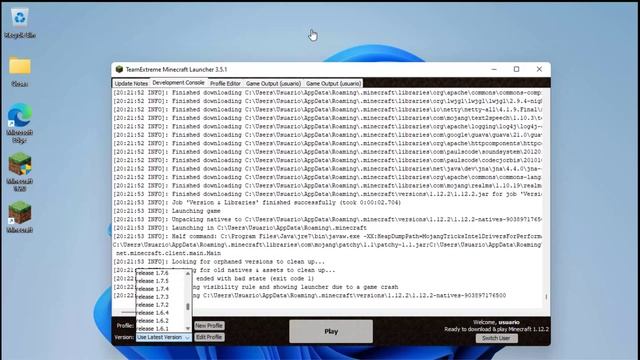Click the 'Unpacking natives' log line

pos(328,220)
